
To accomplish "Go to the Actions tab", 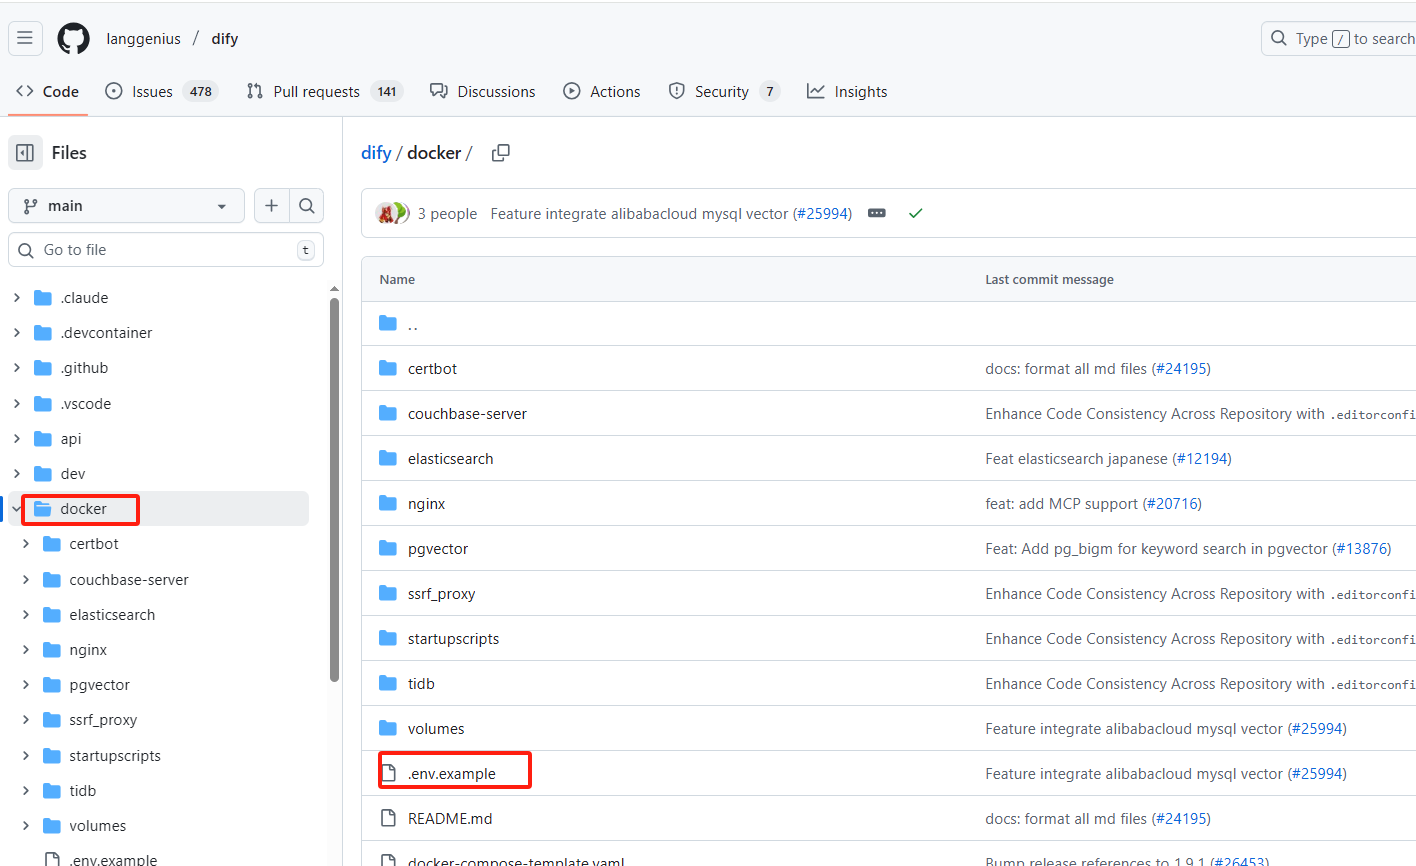I will [602, 91].
